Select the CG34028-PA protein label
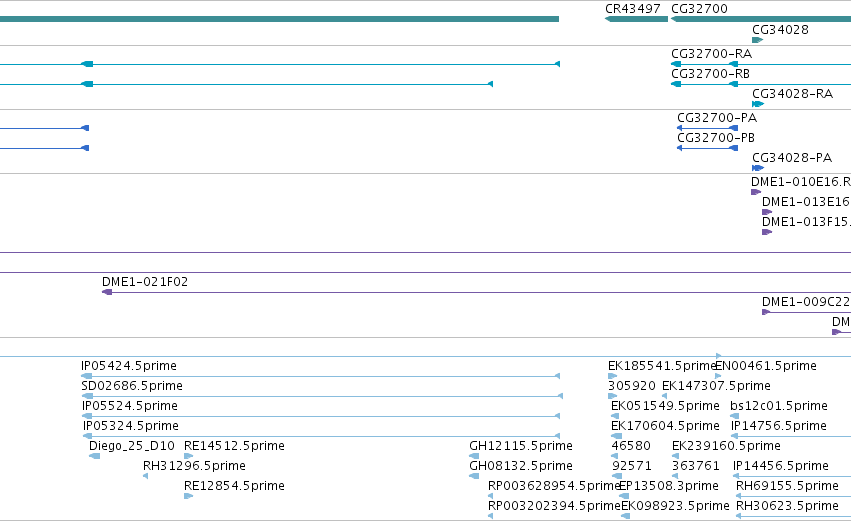The width and height of the screenshot is (851, 521). click(792, 158)
